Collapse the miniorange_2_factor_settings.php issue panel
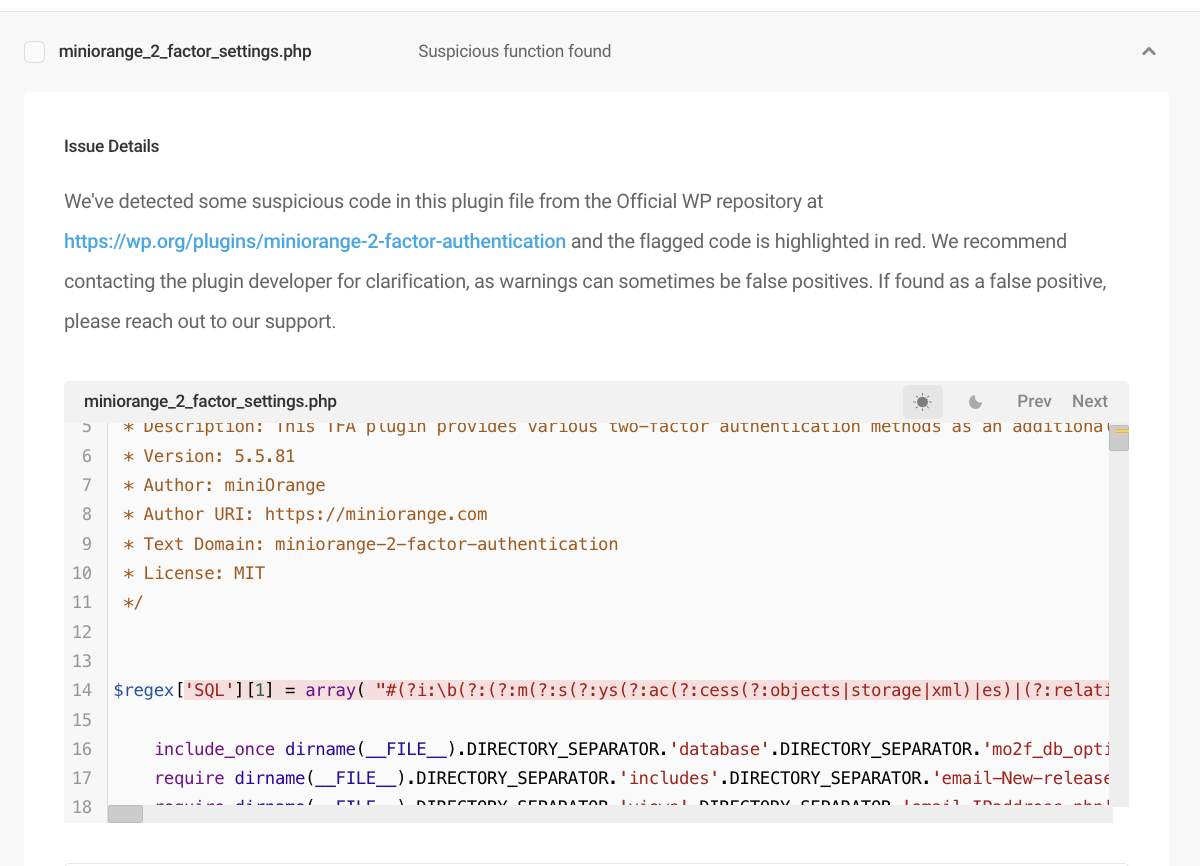This screenshot has height=866, width=1200. (x=1148, y=51)
